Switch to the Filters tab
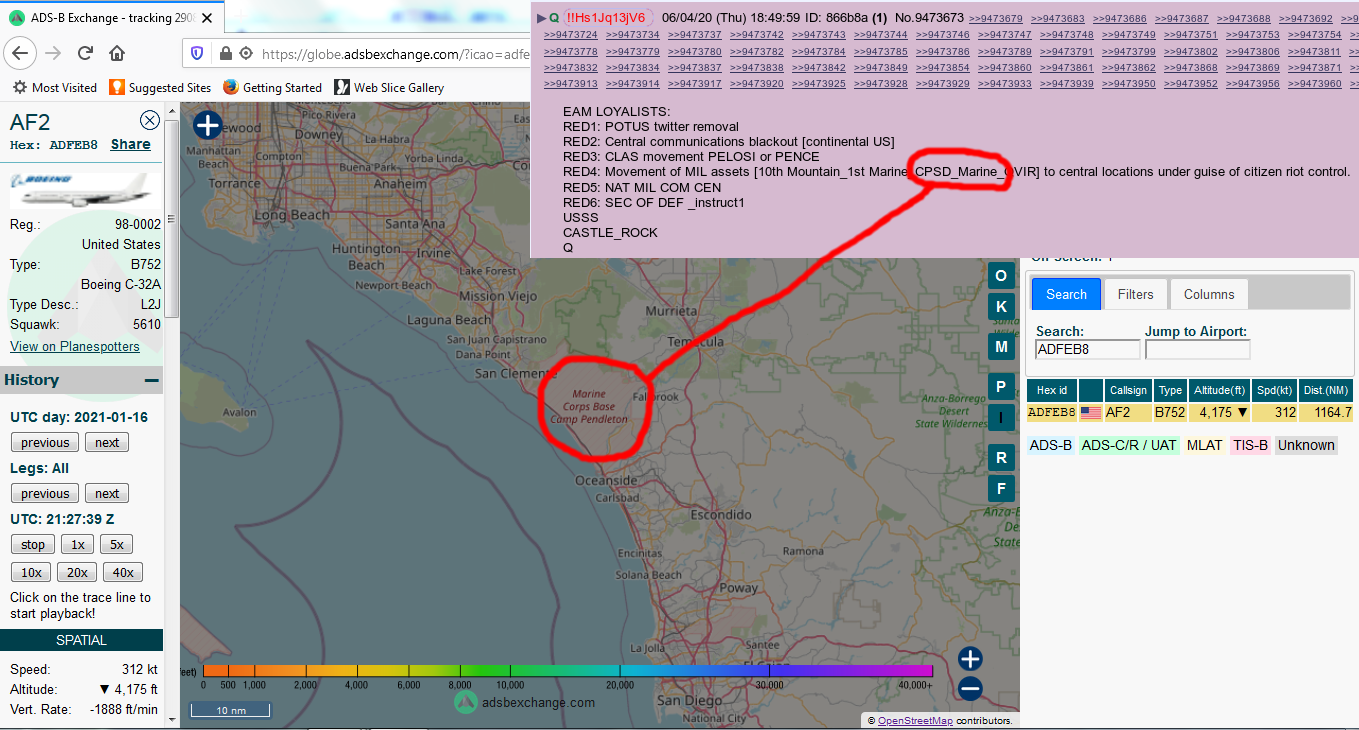The height and width of the screenshot is (730, 1359). point(1135,294)
